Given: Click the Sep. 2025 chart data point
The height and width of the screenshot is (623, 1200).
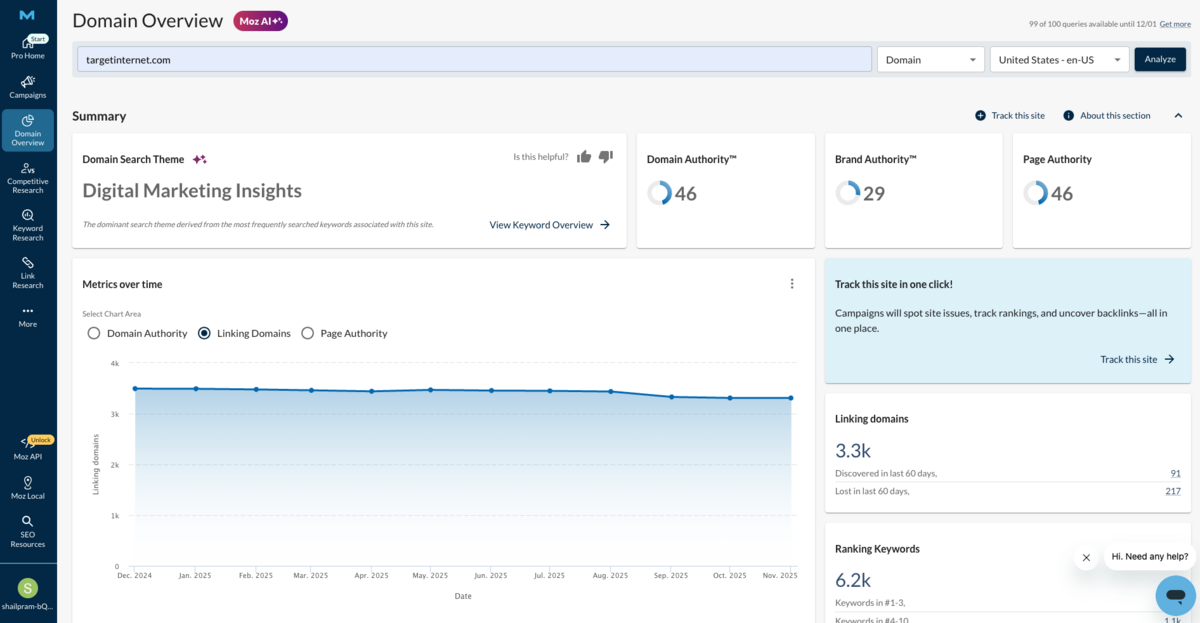Looking at the screenshot, I should tap(671, 397).
